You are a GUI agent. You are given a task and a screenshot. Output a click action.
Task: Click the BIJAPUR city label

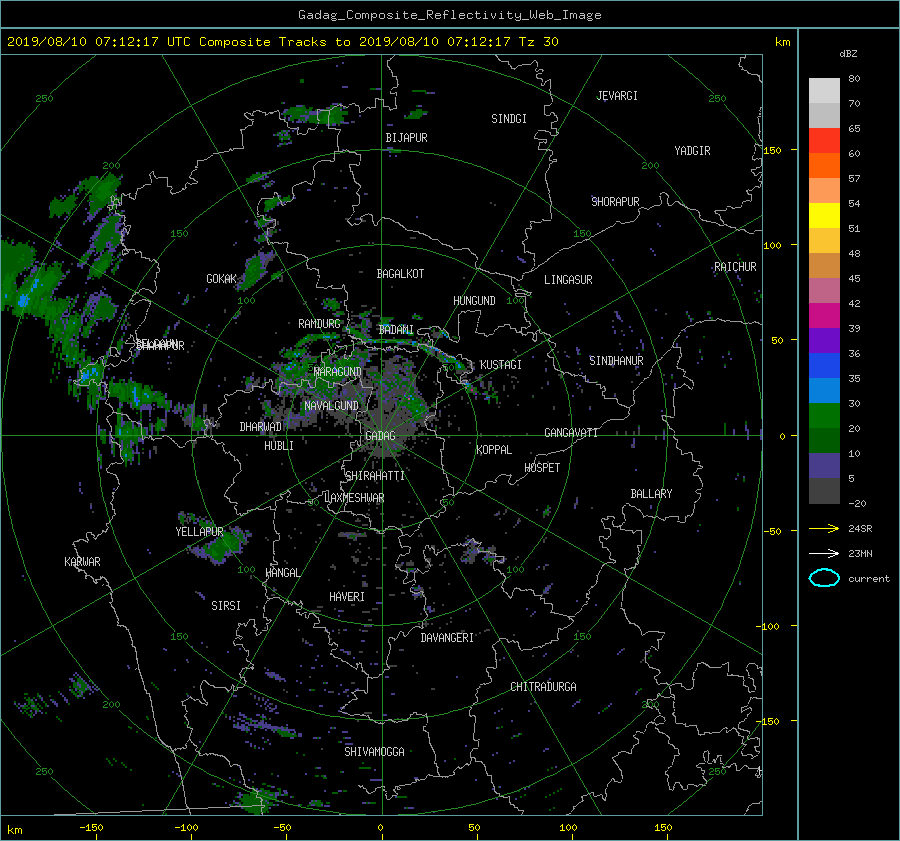[x=406, y=138]
